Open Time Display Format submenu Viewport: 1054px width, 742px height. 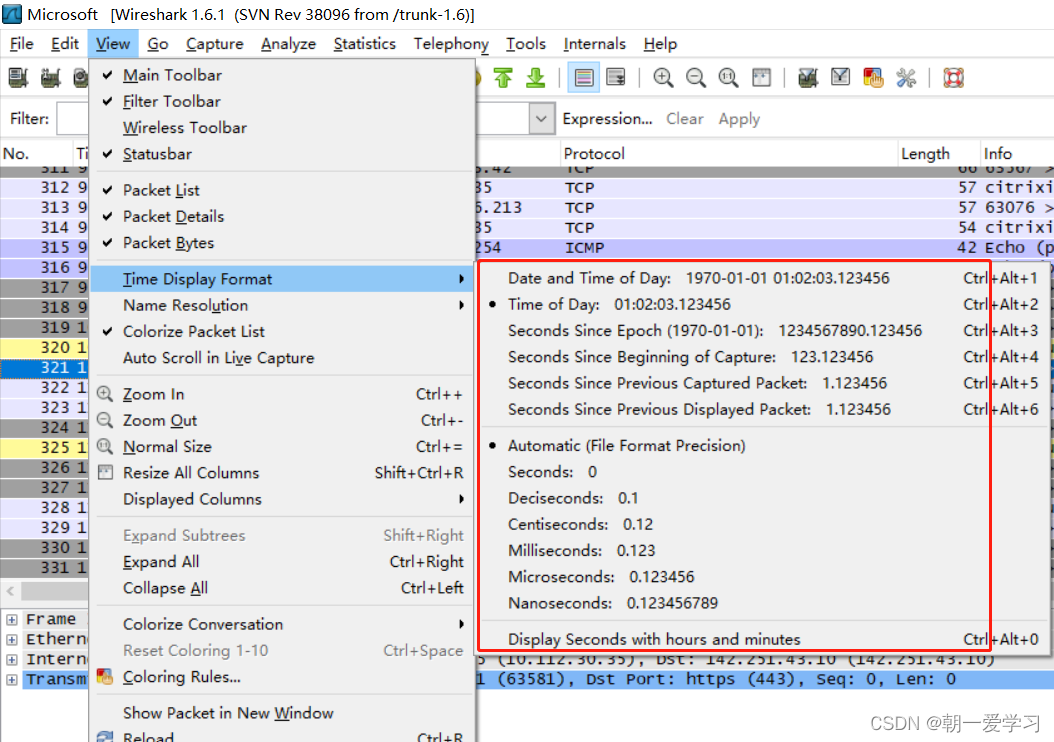[x=284, y=279]
